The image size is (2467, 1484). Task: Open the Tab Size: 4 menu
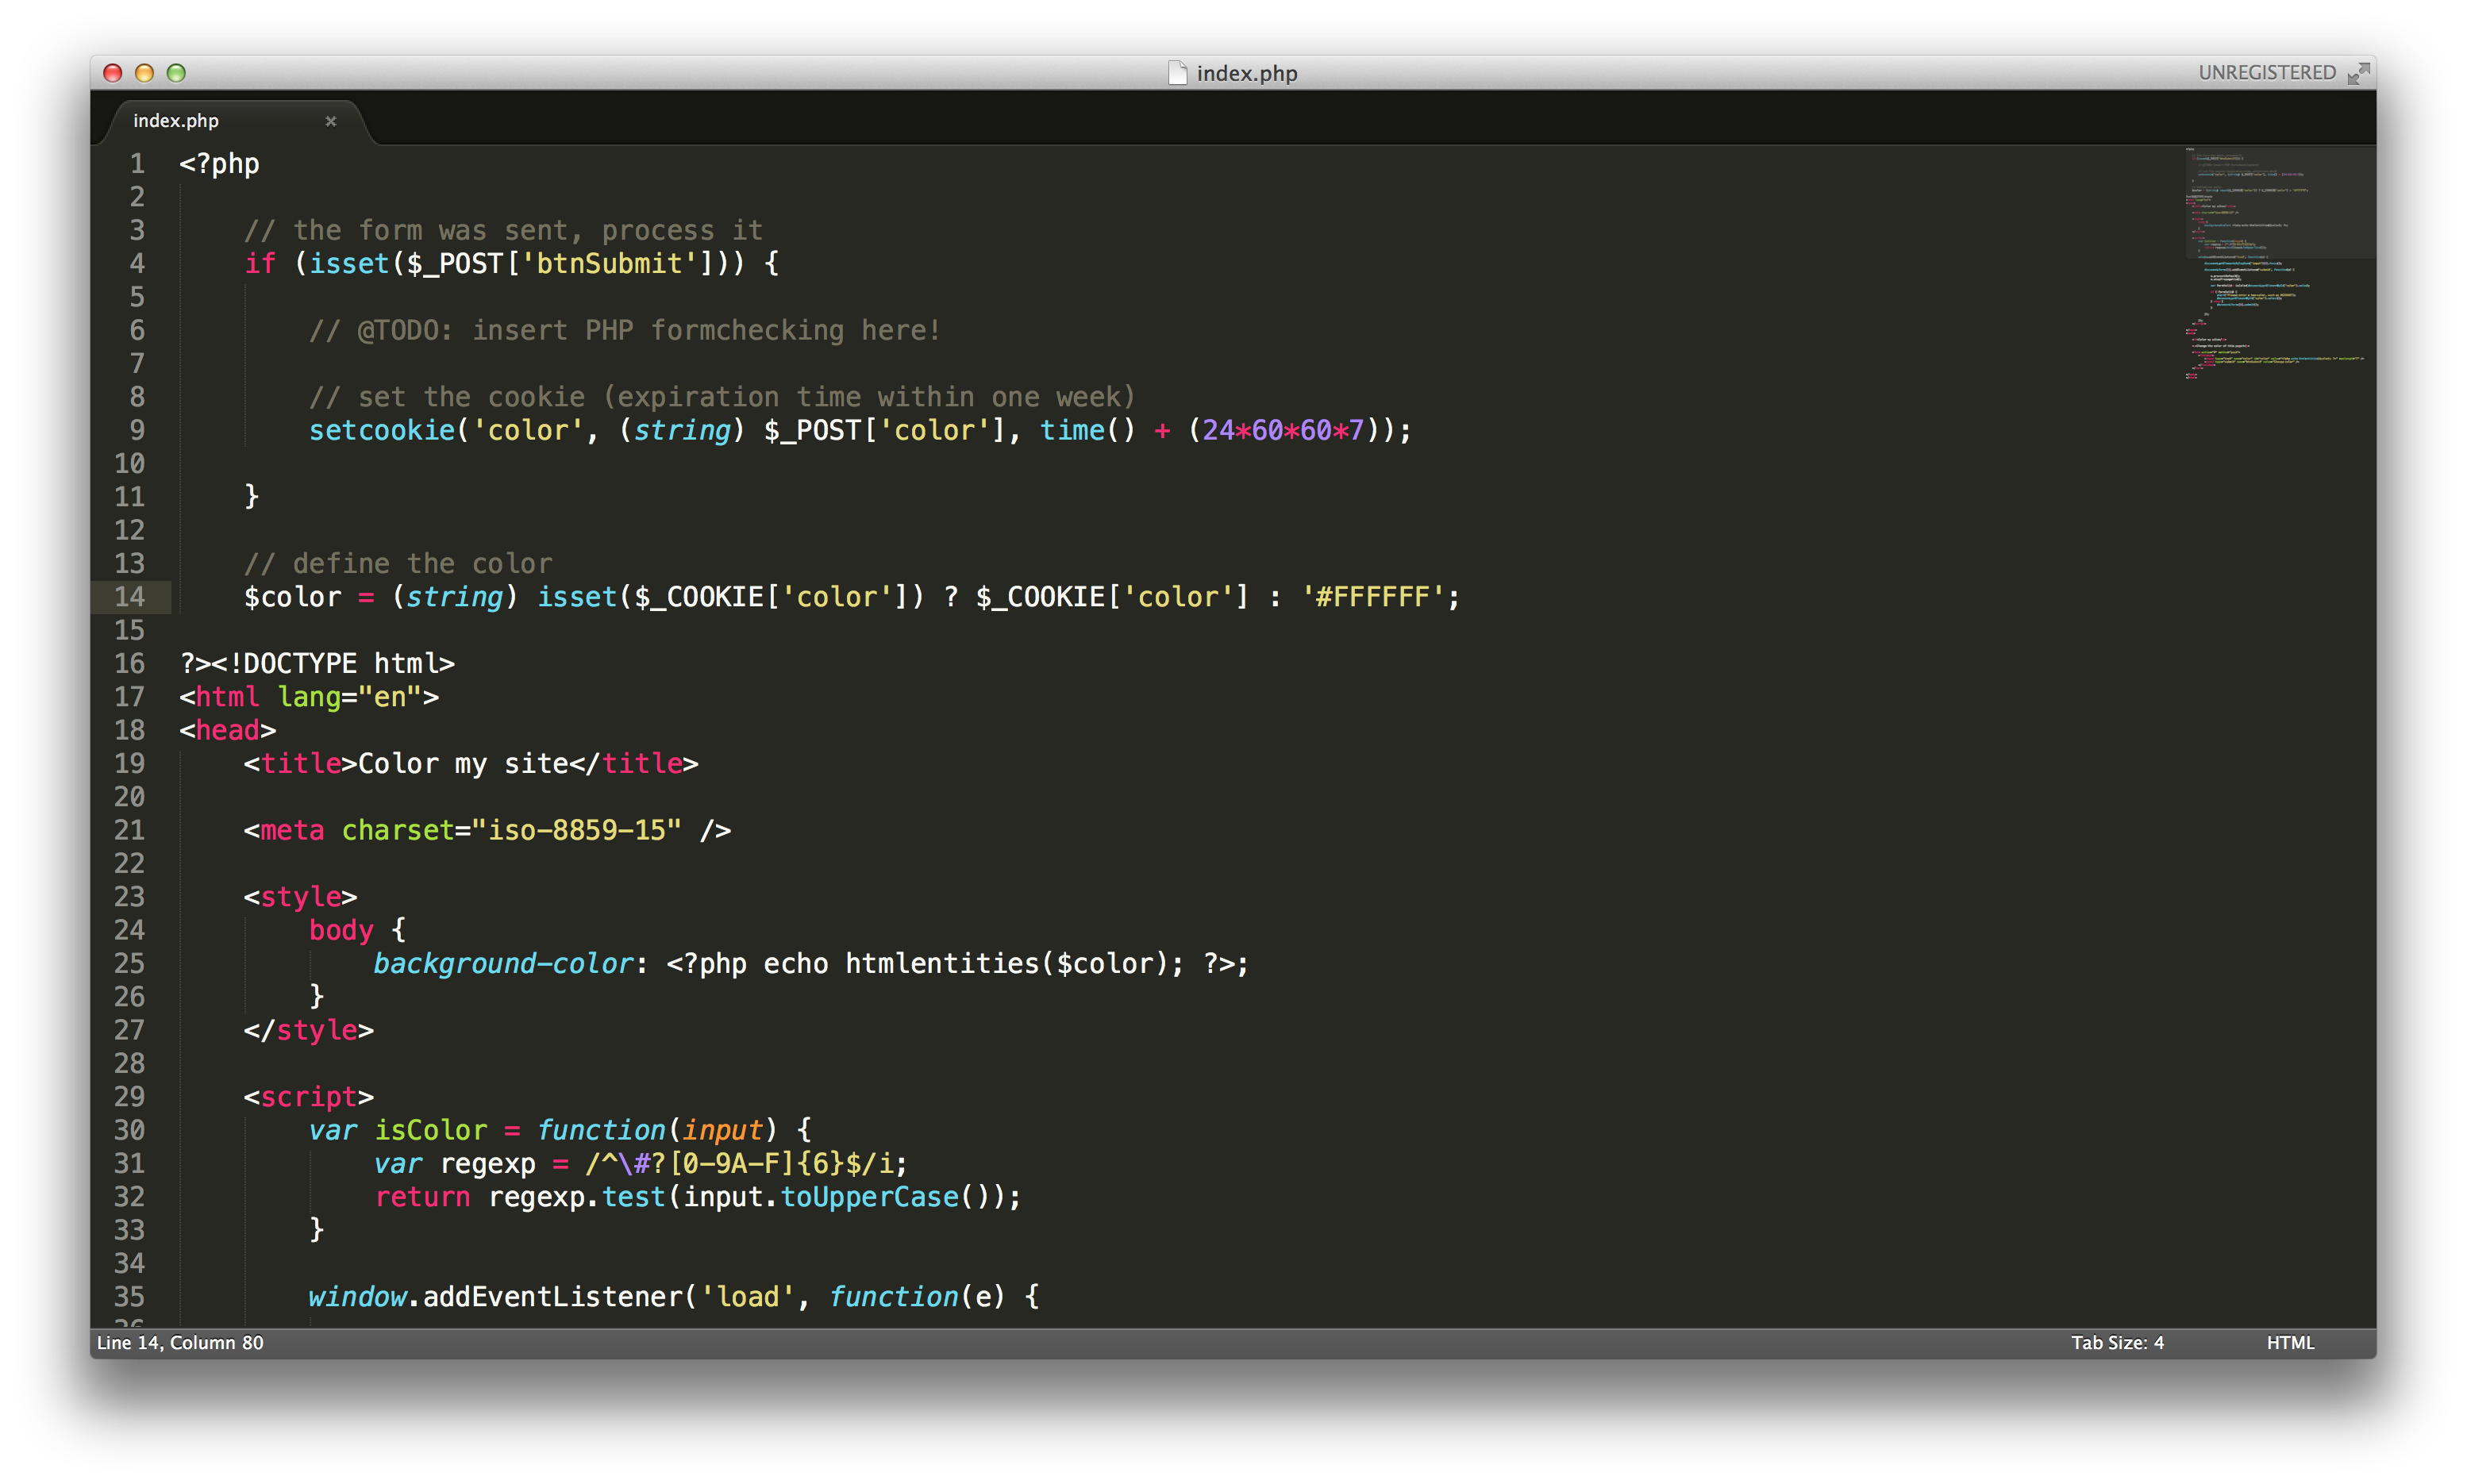2116,1342
